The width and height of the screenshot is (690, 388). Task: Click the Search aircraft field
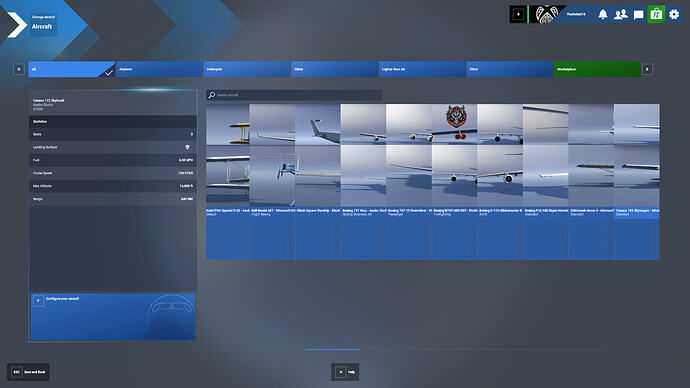[x=294, y=95]
